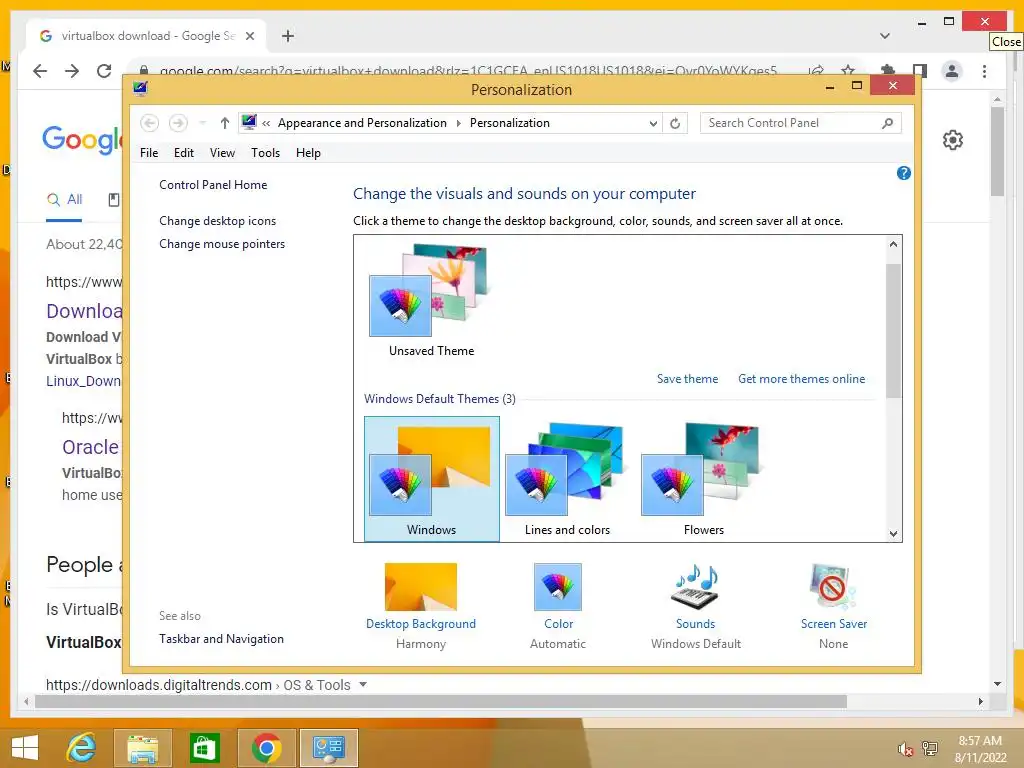
Task: Open Help via the blue question mark
Action: tap(904, 173)
